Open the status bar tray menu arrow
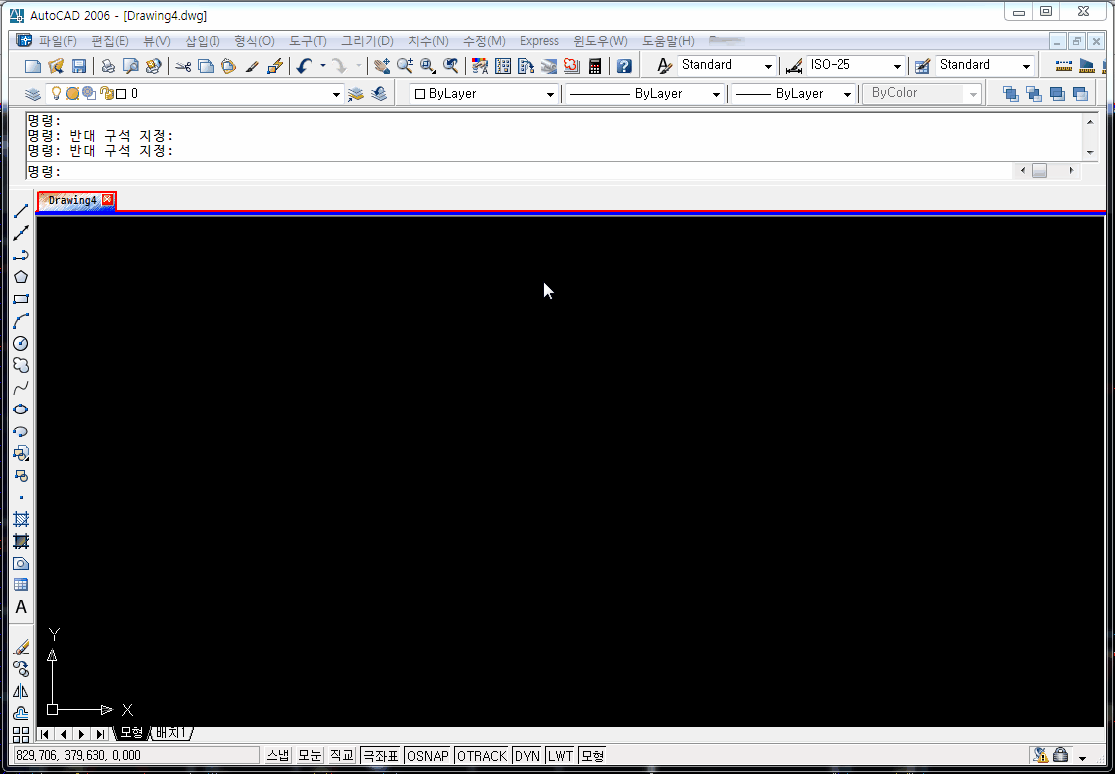 (x=1083, y=757)
